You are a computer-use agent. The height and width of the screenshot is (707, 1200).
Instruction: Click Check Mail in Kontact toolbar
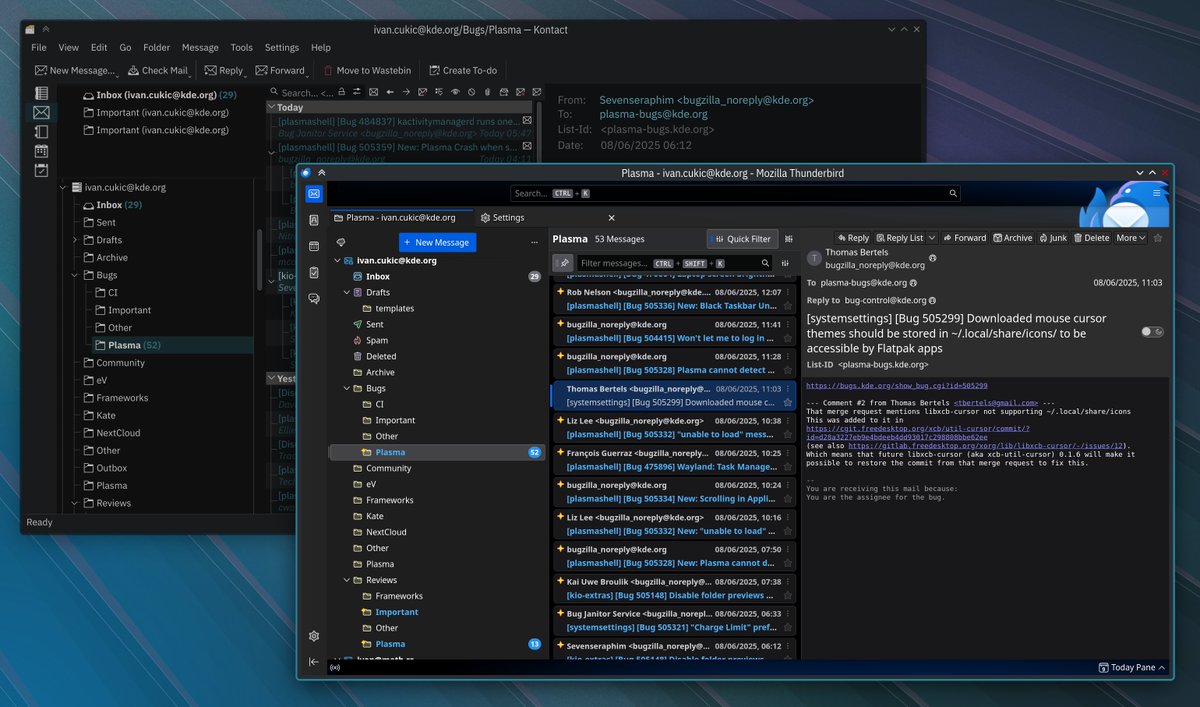(x=158, y=70)
